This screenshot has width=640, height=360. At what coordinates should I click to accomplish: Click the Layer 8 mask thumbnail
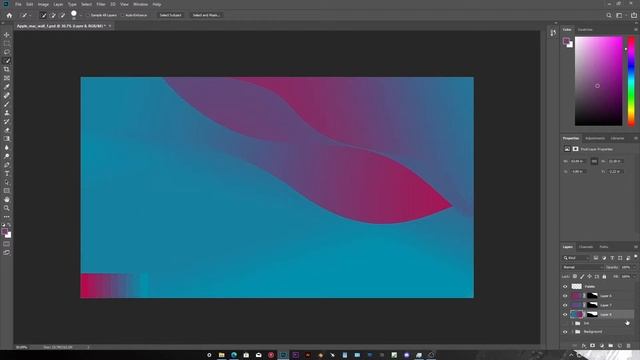click(592, 314)
